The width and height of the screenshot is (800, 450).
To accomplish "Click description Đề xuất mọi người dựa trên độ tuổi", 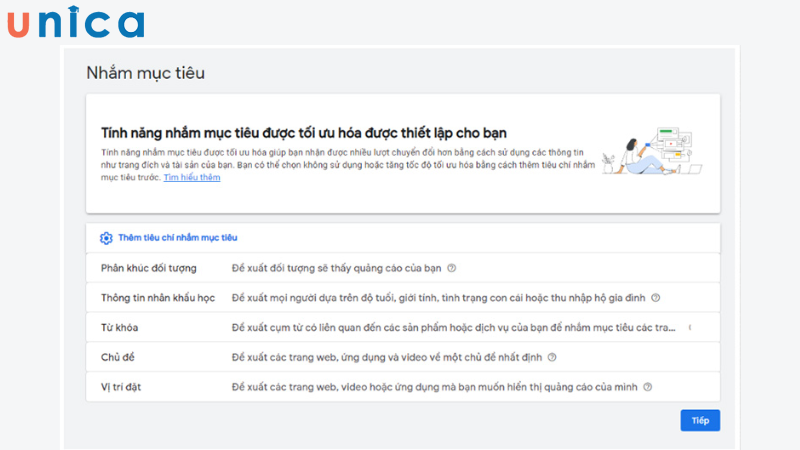I will click(438, 297).
